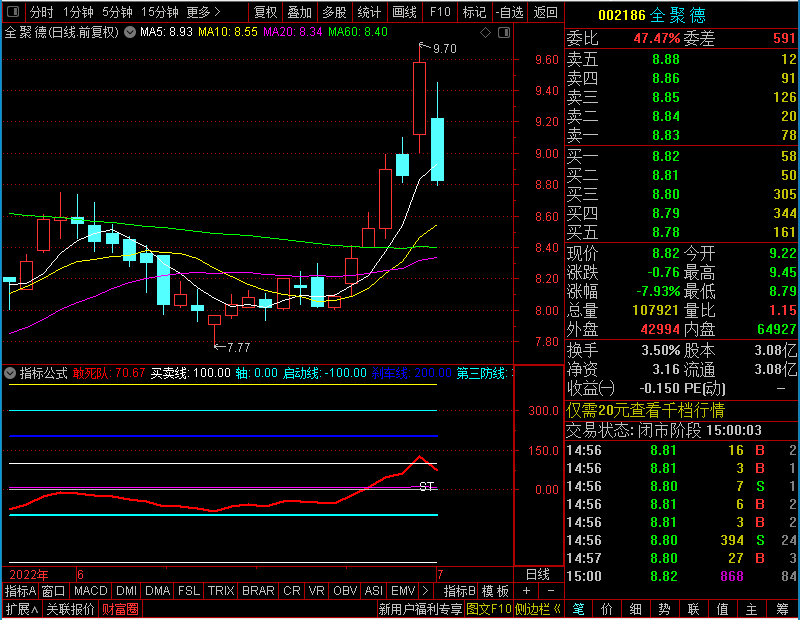Open the 复权 adjustment menu
This screenshot has width=800, height=620.
265,12
